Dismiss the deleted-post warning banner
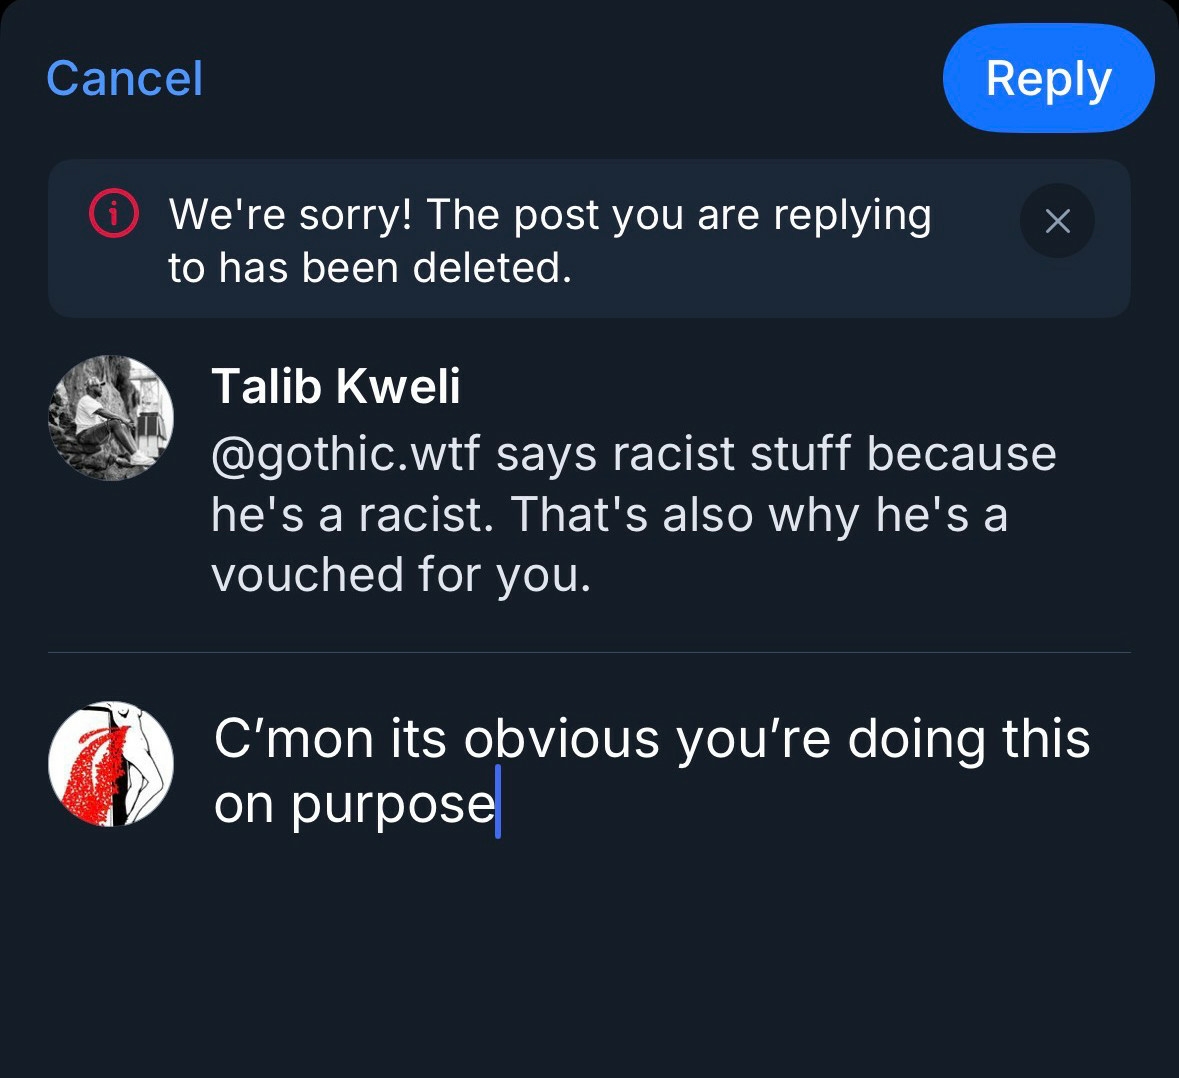The image size is (1179, 1078). 1057,221
